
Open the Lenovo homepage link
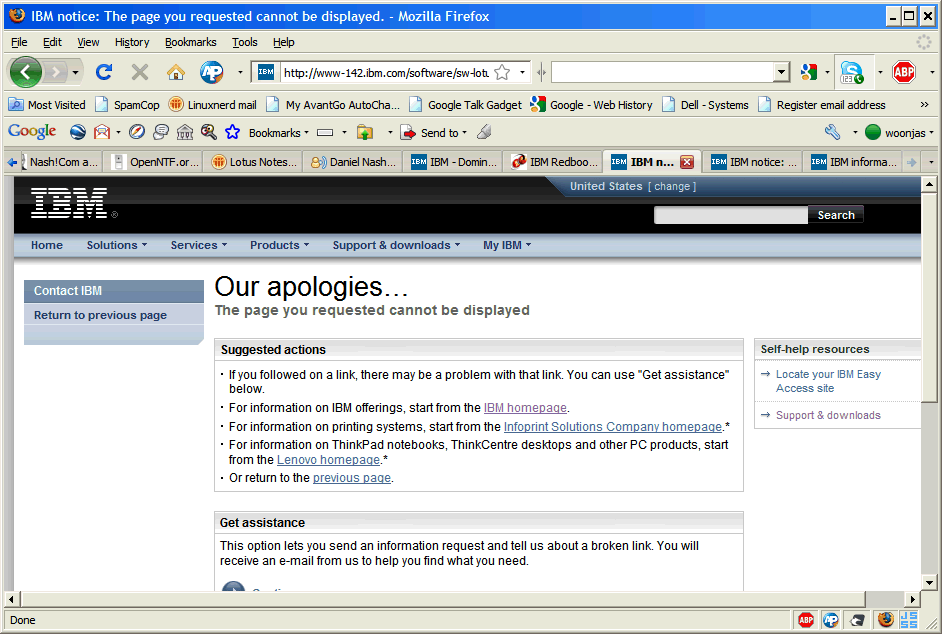328,460
